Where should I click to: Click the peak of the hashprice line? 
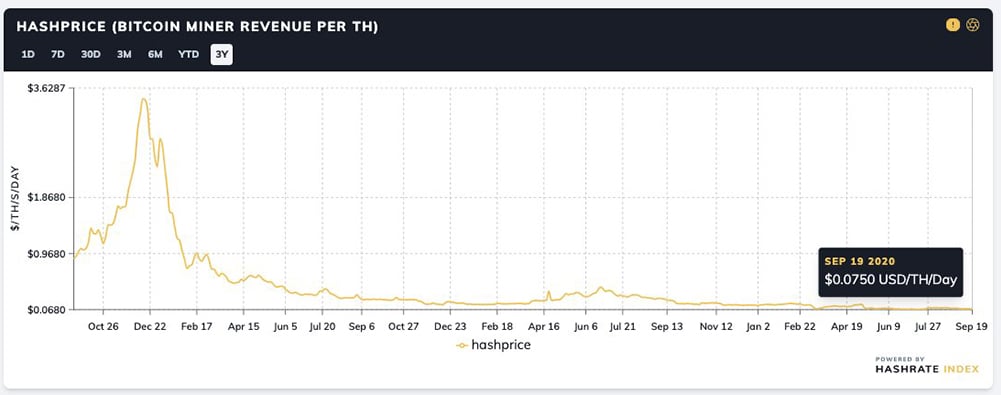144,99
